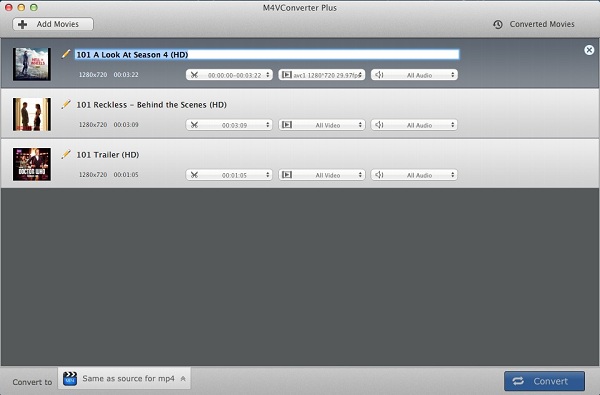Open All Audio dropdown for '101 Trailer'
The image size is (600, 395).
[414, 175]
